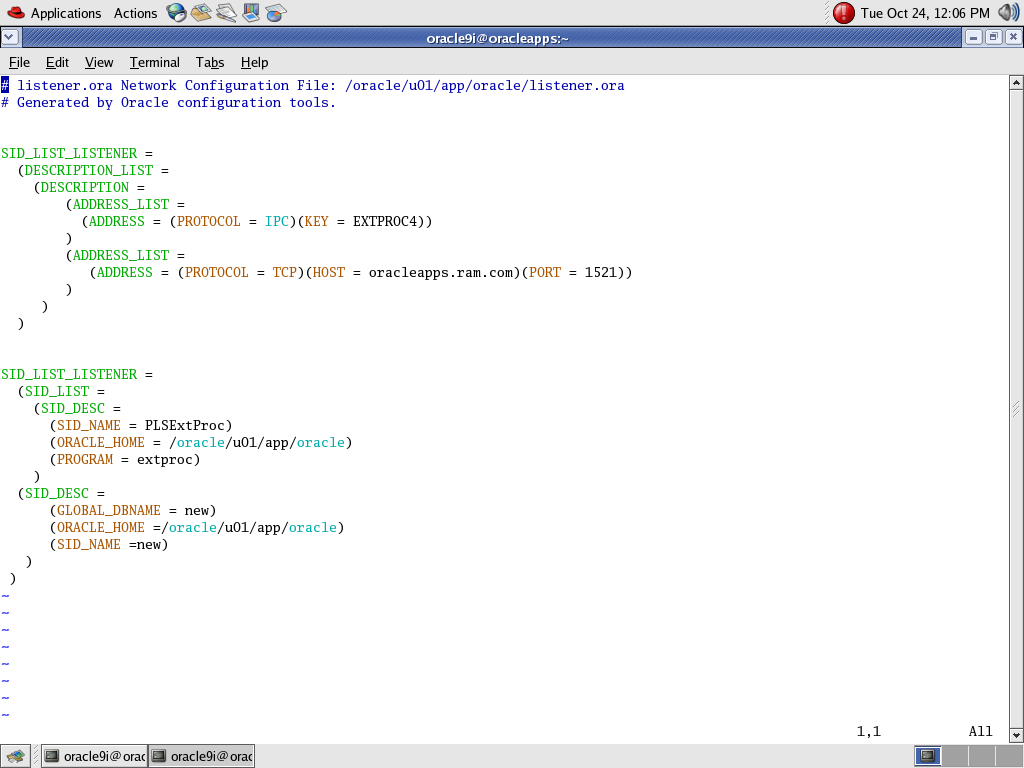
Task: Launch the presentation chart icon
Action: point(251,12)
